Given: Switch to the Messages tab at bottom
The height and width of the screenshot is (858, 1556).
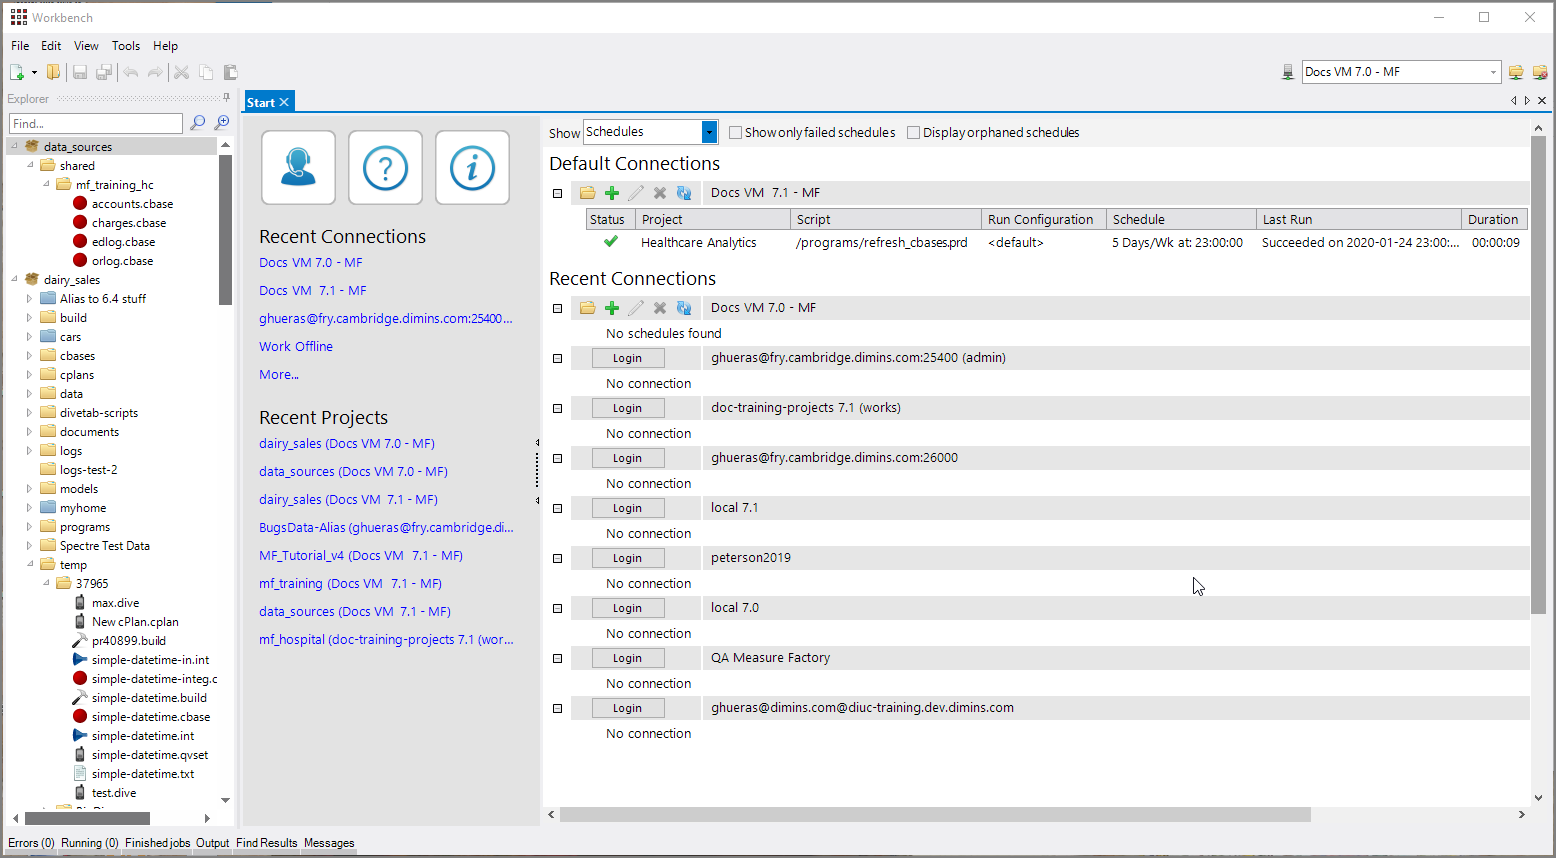Looking at the screenshot, I should tap(328, 843).
